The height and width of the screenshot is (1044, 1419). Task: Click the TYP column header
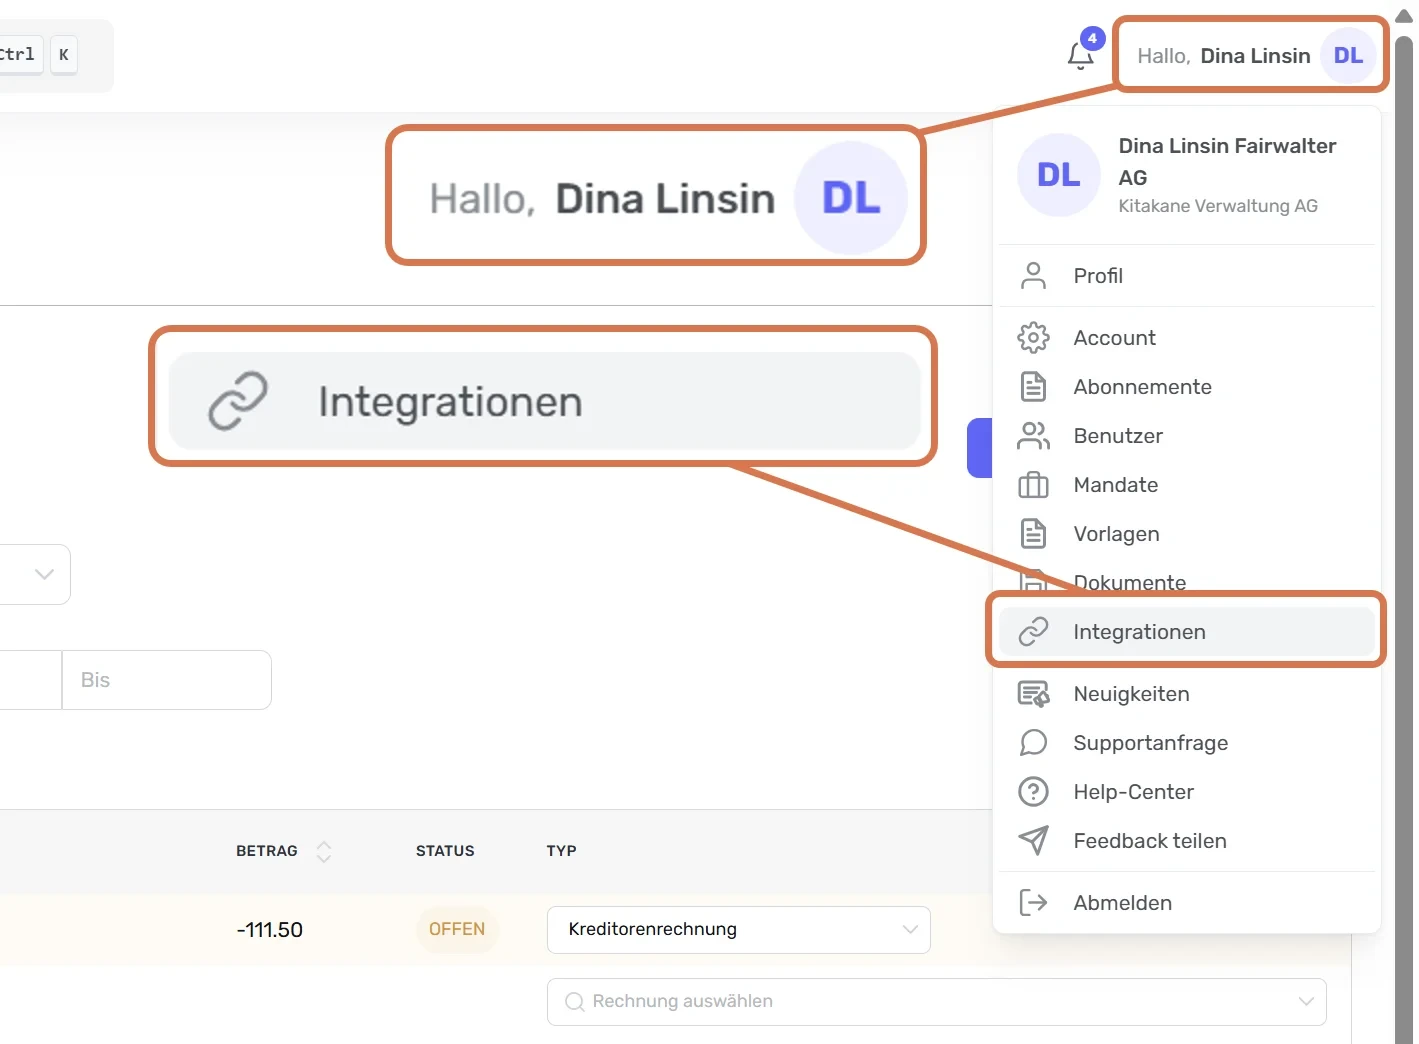[x=561, y=851]
